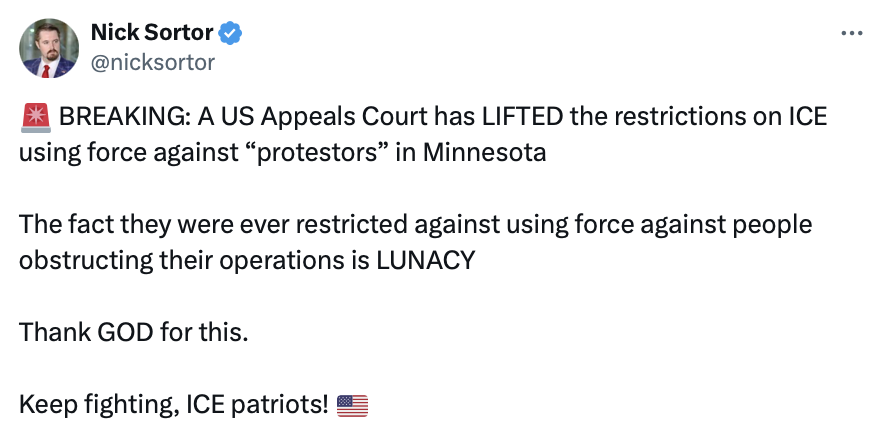Select the "Thank GOD for this." line
This screenshot has height=440, width=878.
click(132, 333)
